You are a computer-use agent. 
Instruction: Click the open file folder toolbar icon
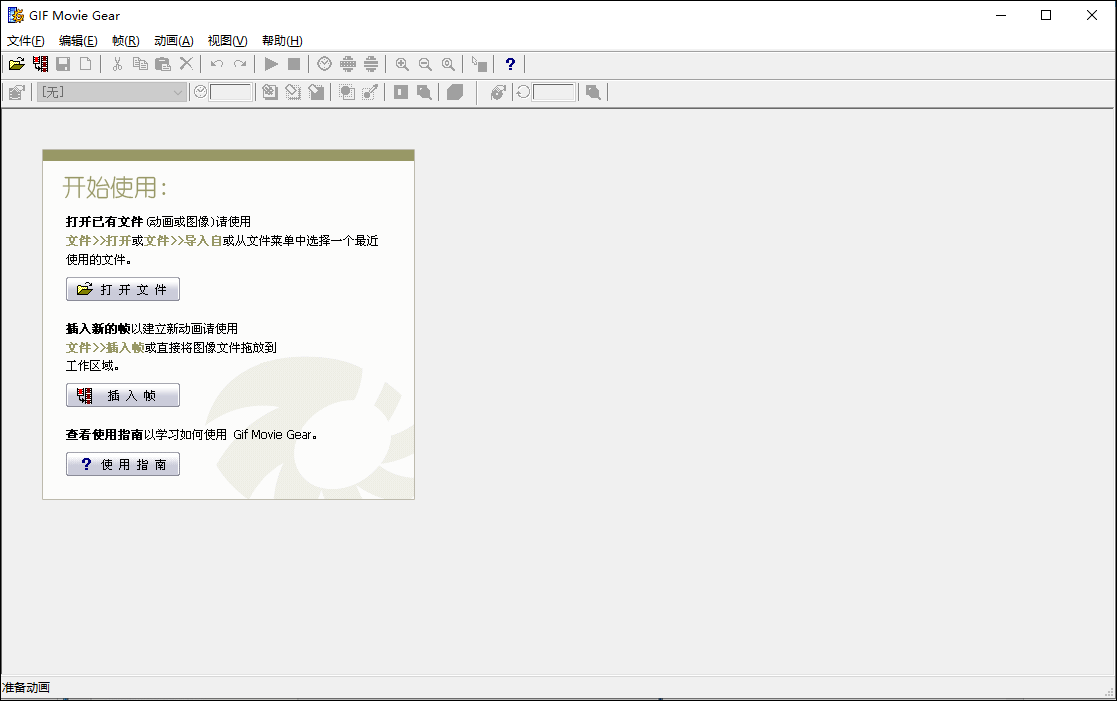pos(16,64)
